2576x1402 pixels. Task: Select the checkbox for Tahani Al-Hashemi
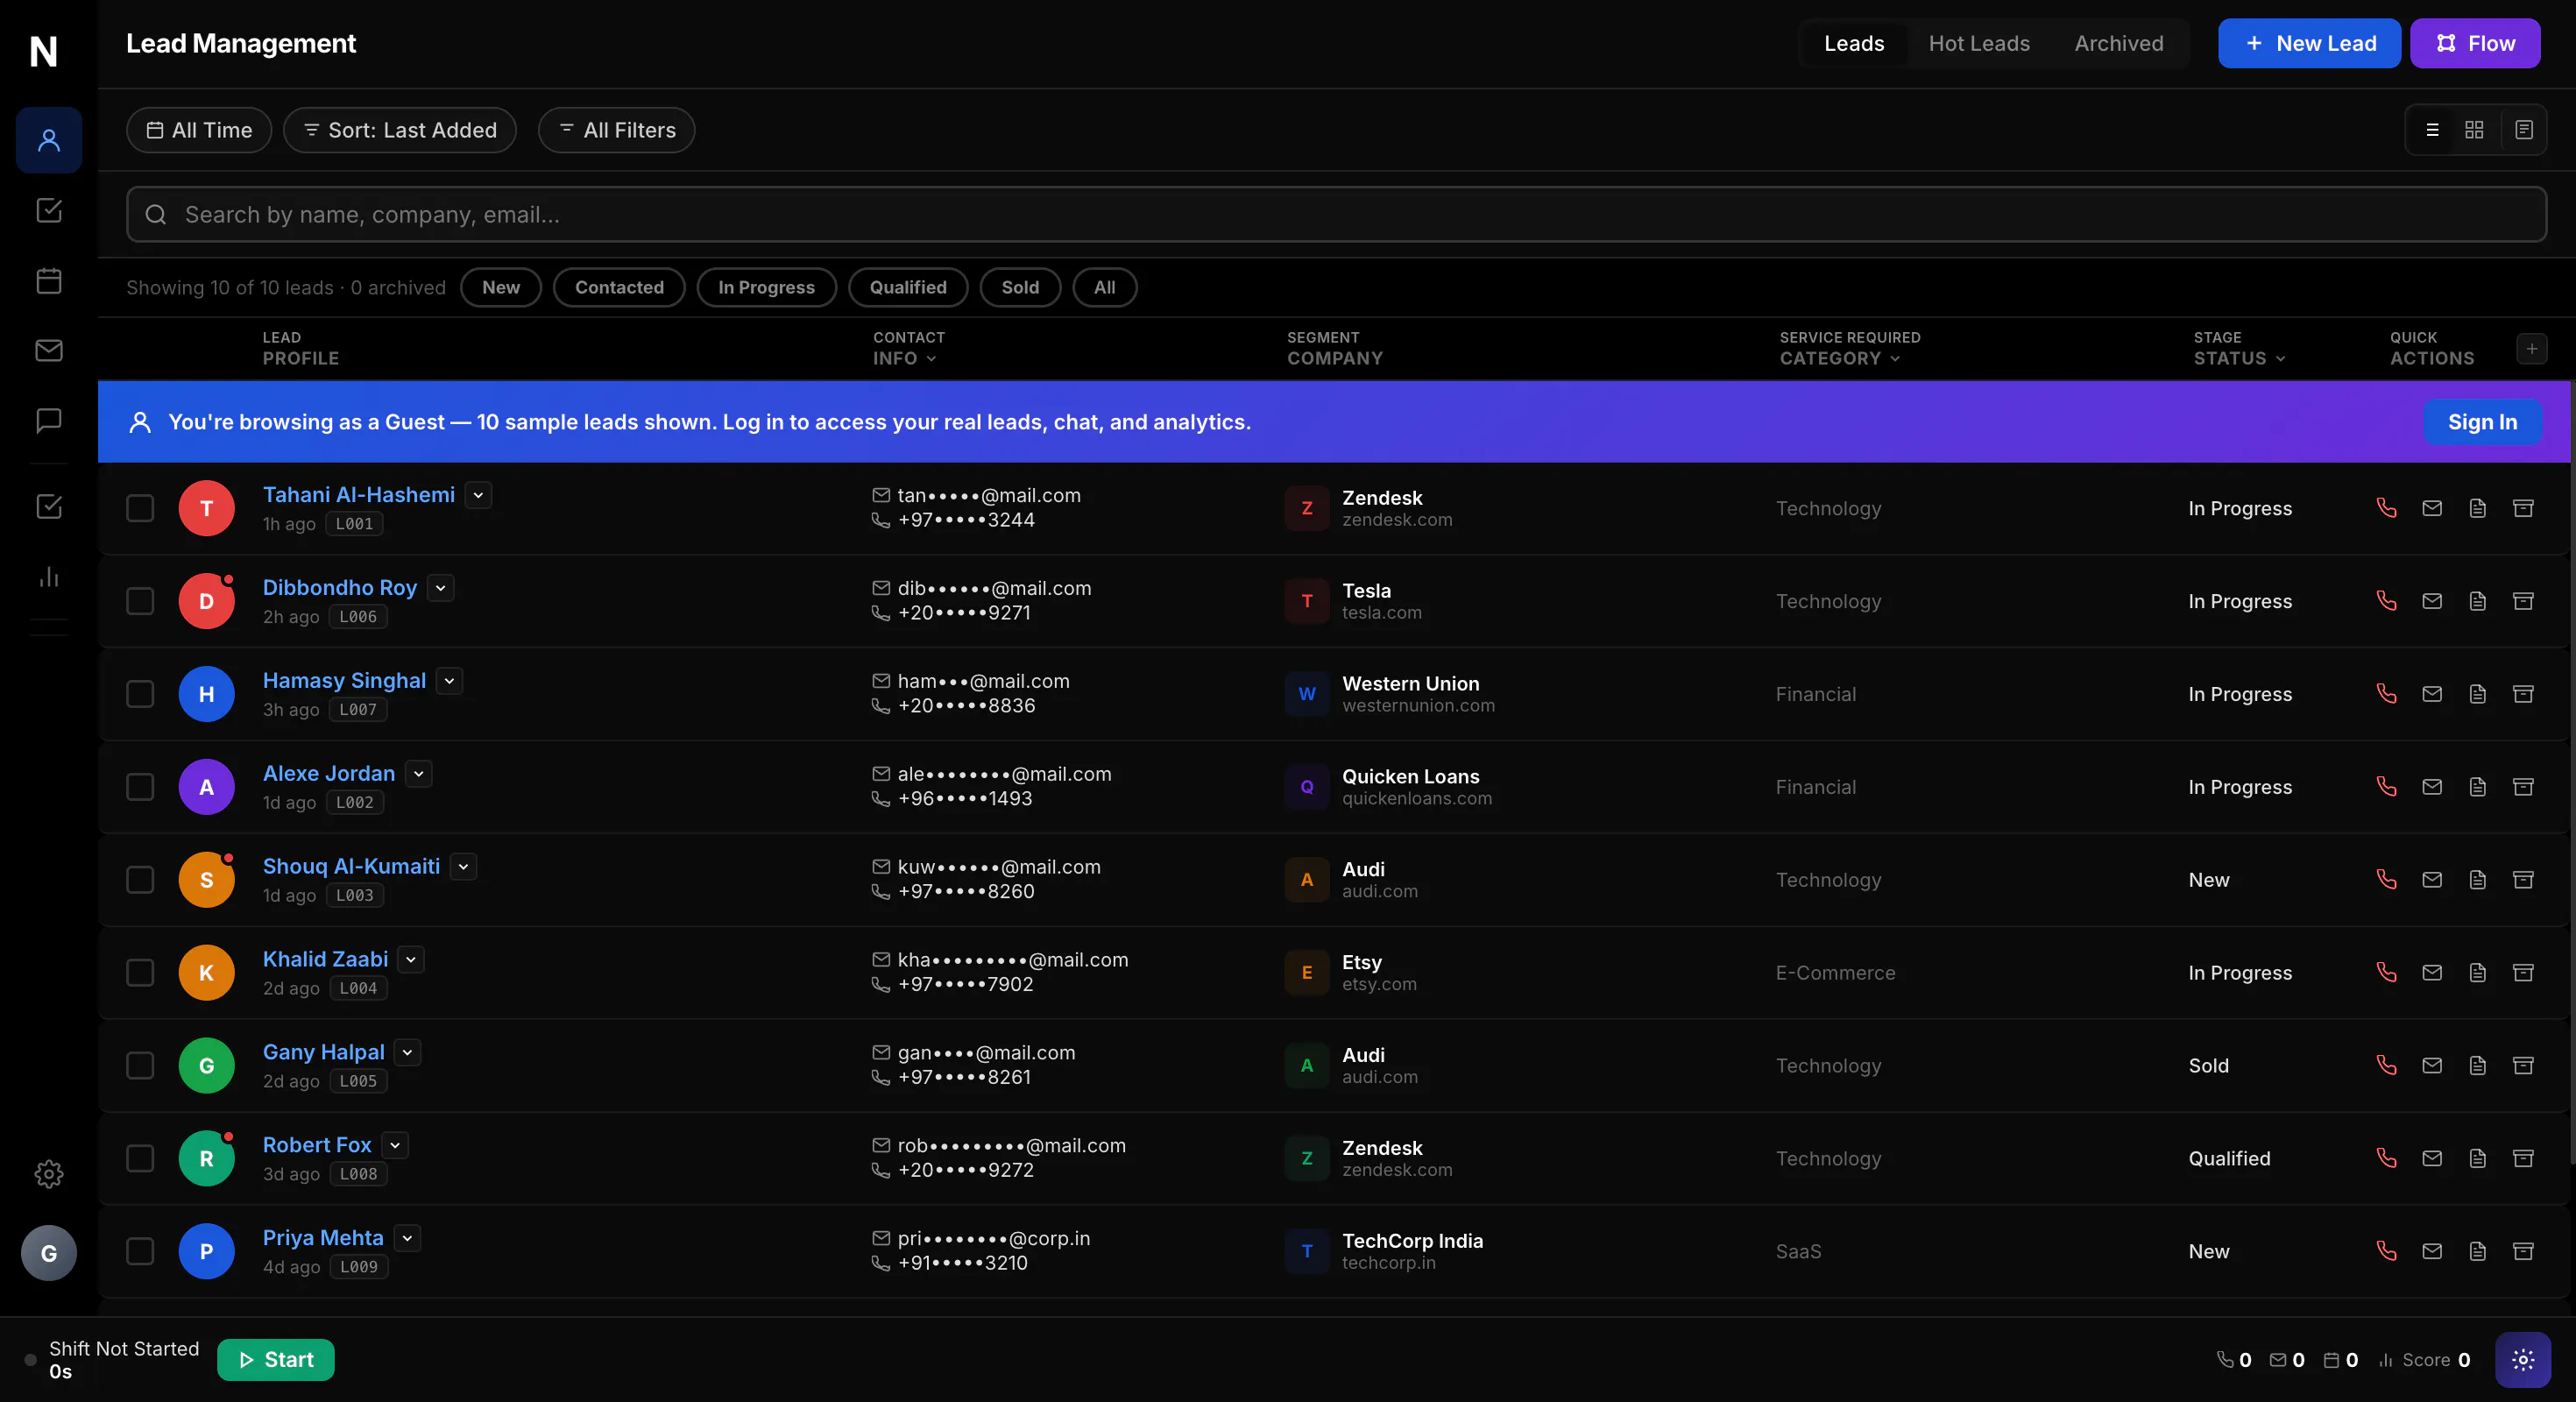[x=140, y=508]
